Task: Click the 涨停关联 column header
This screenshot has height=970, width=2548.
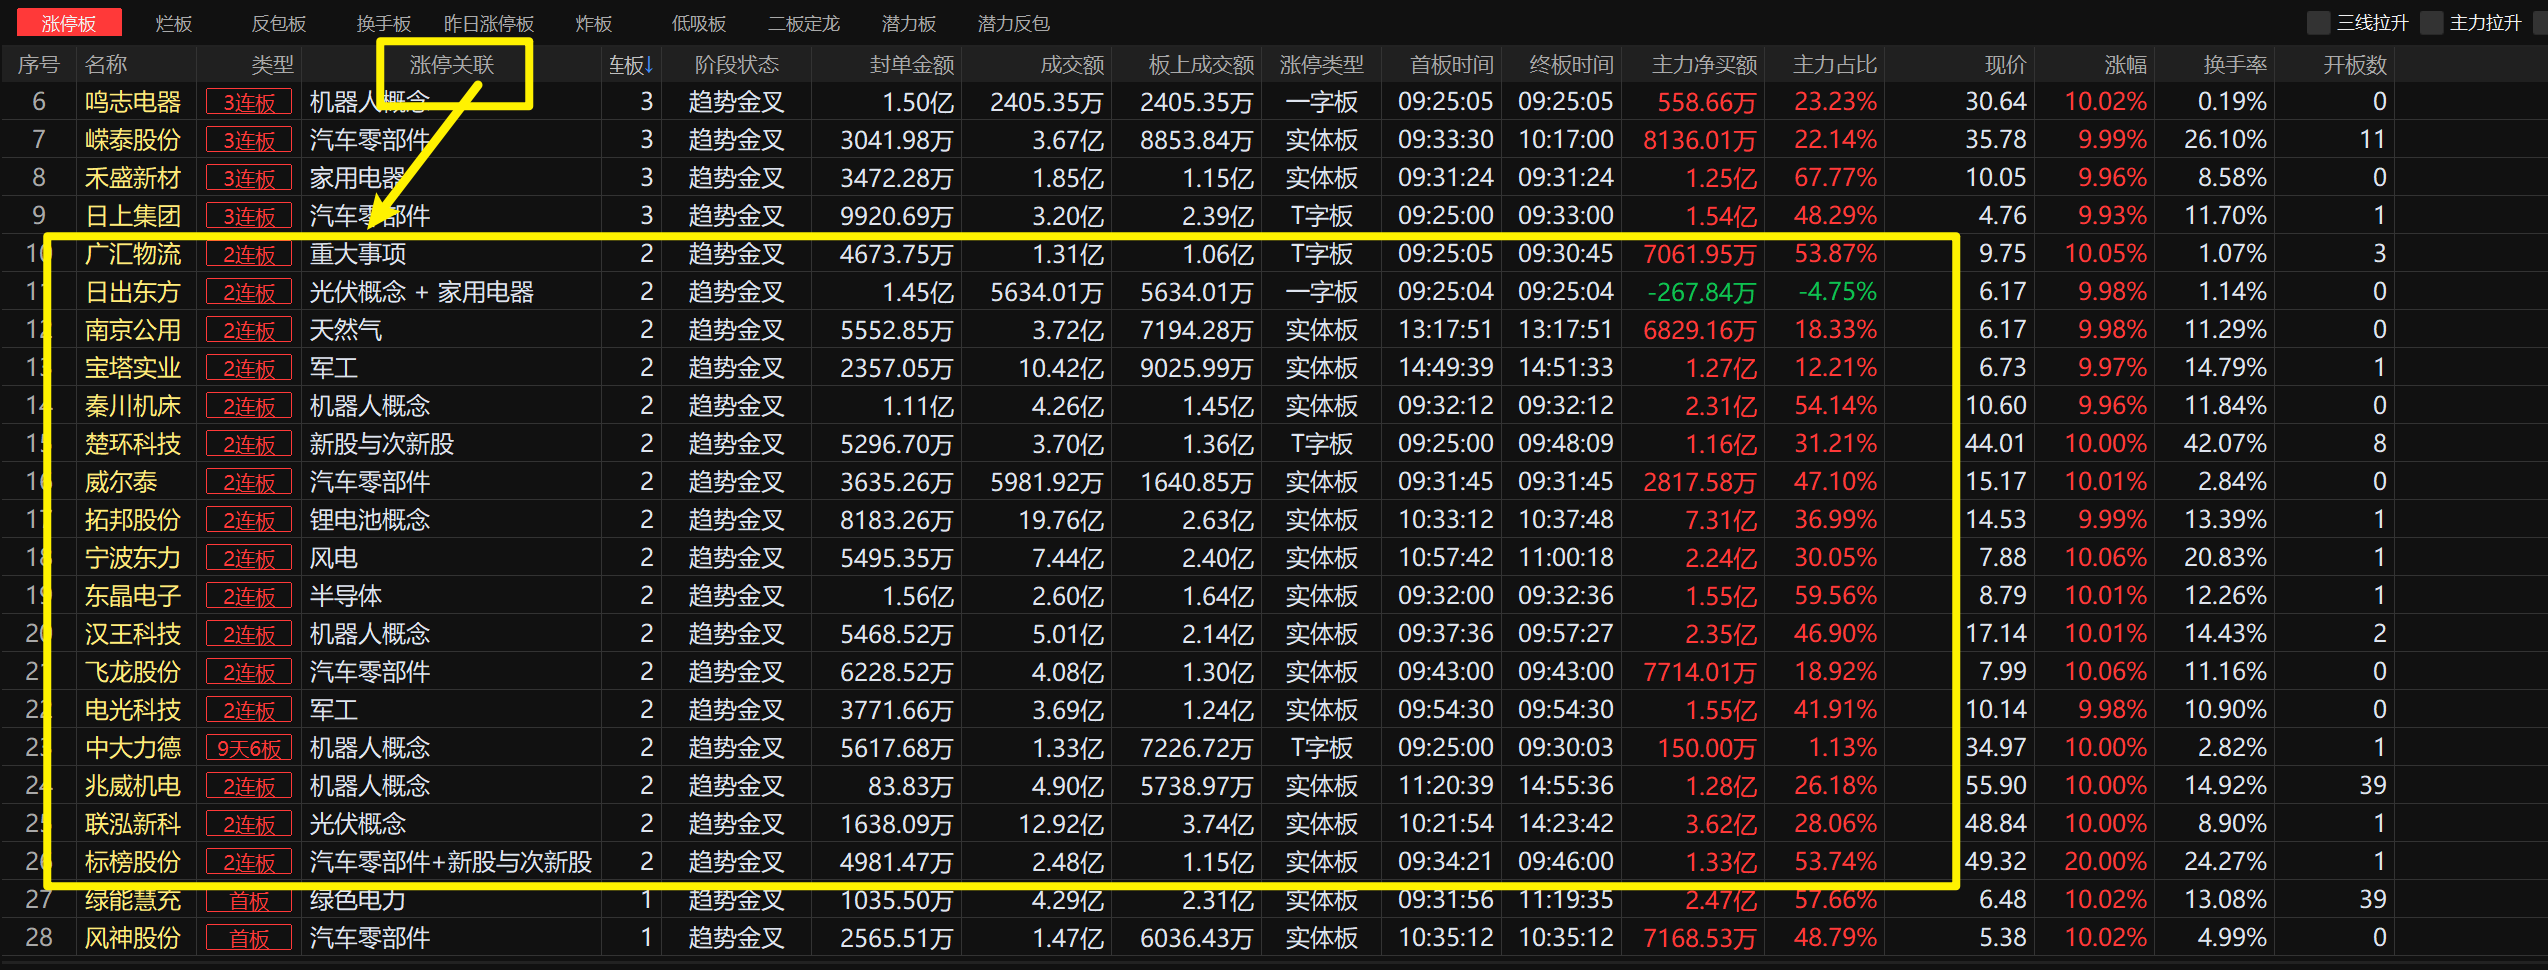Action: pos(452,65)
